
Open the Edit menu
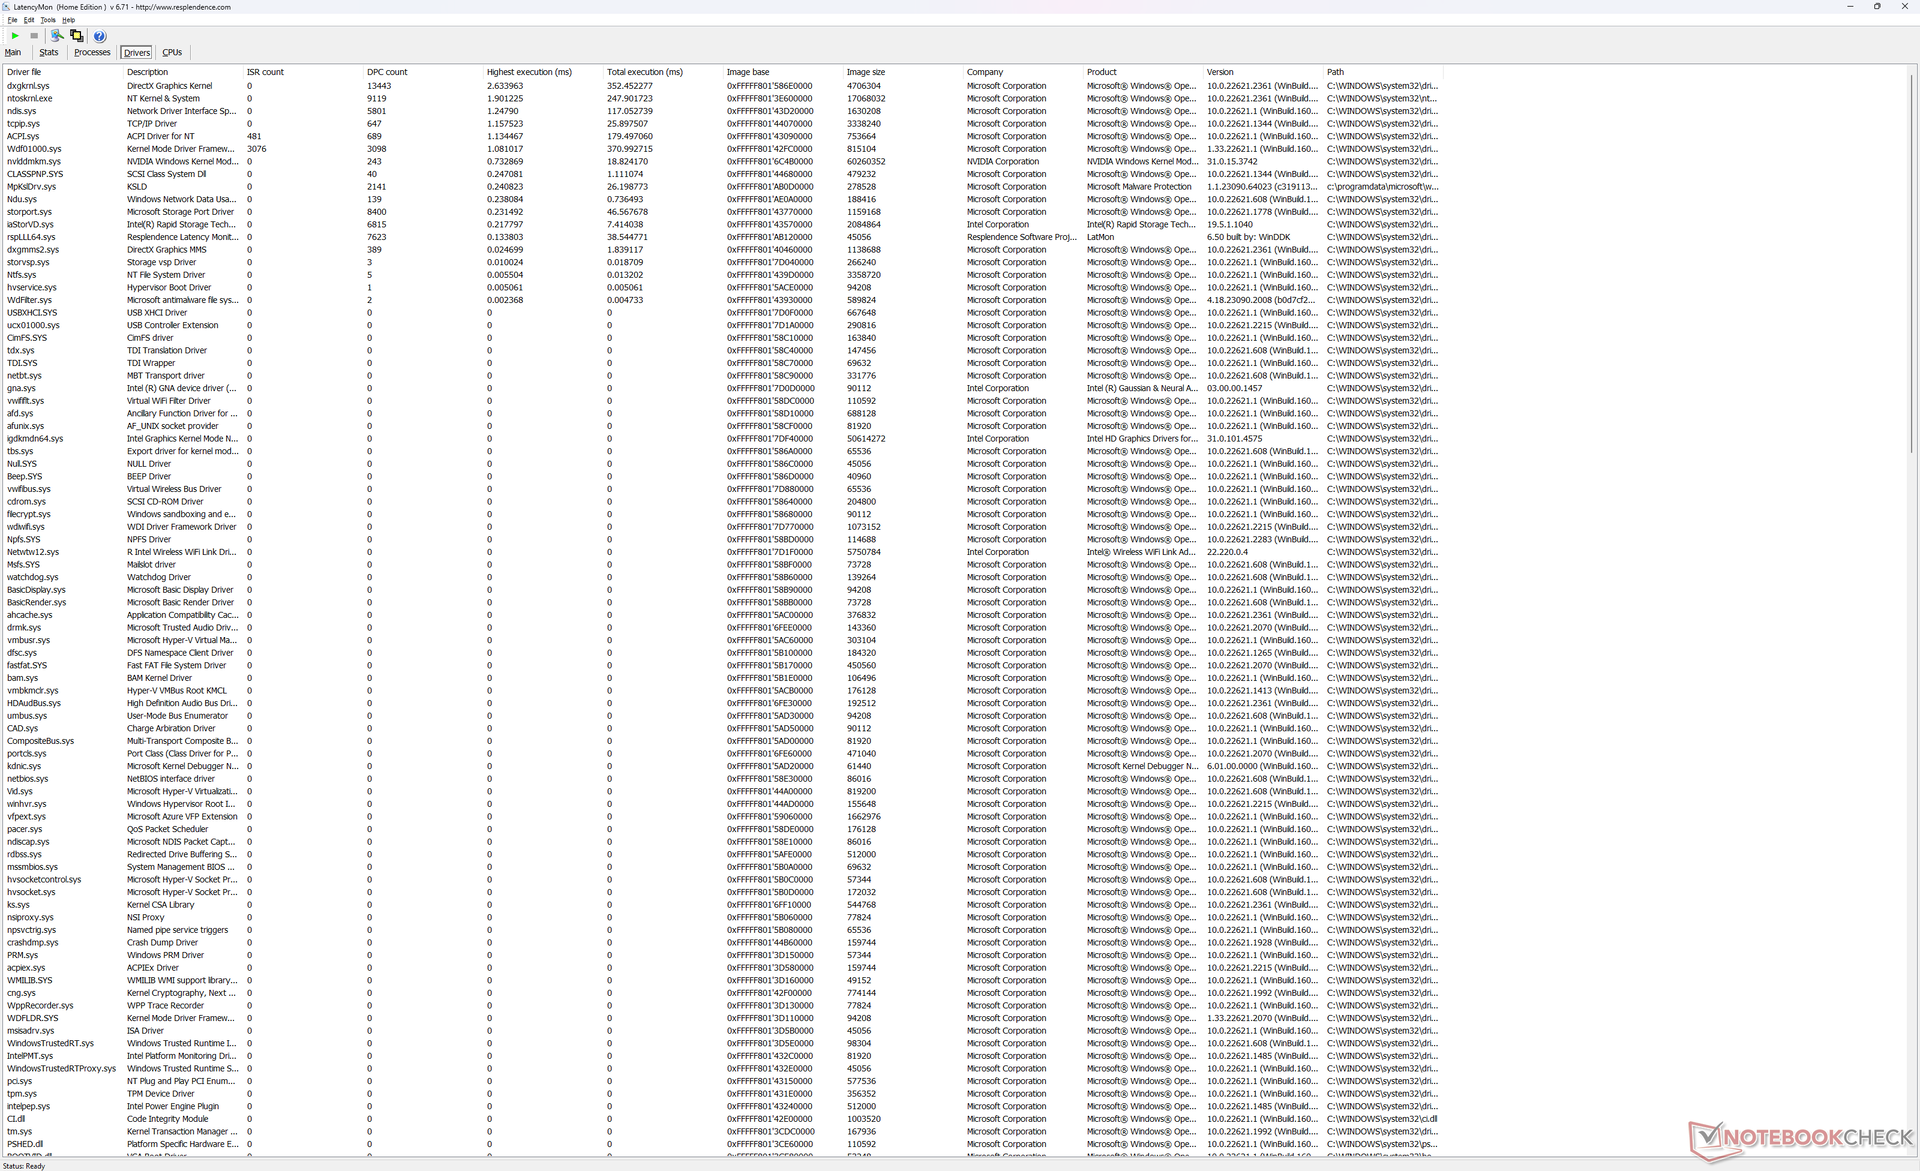(29, 20)
